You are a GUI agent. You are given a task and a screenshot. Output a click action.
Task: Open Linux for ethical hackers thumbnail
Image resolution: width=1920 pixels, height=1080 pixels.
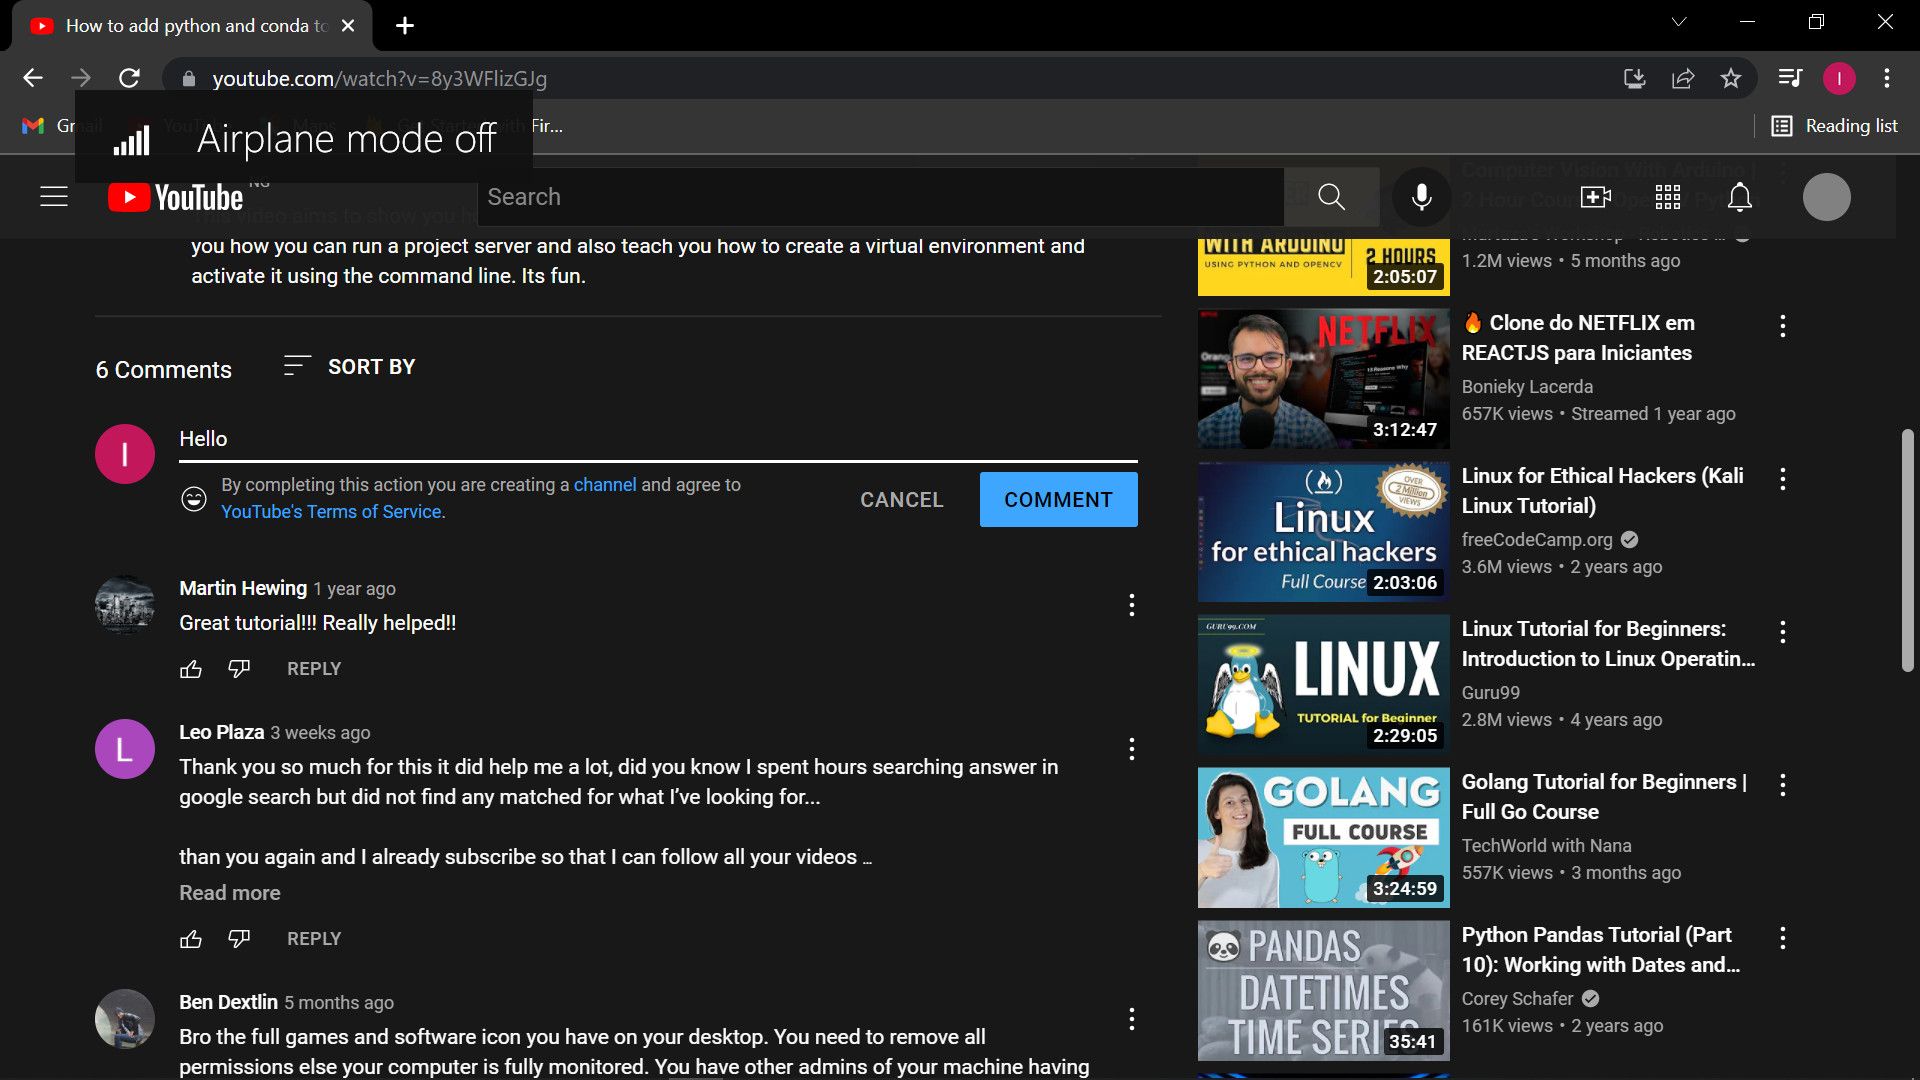pos(1323,532)
